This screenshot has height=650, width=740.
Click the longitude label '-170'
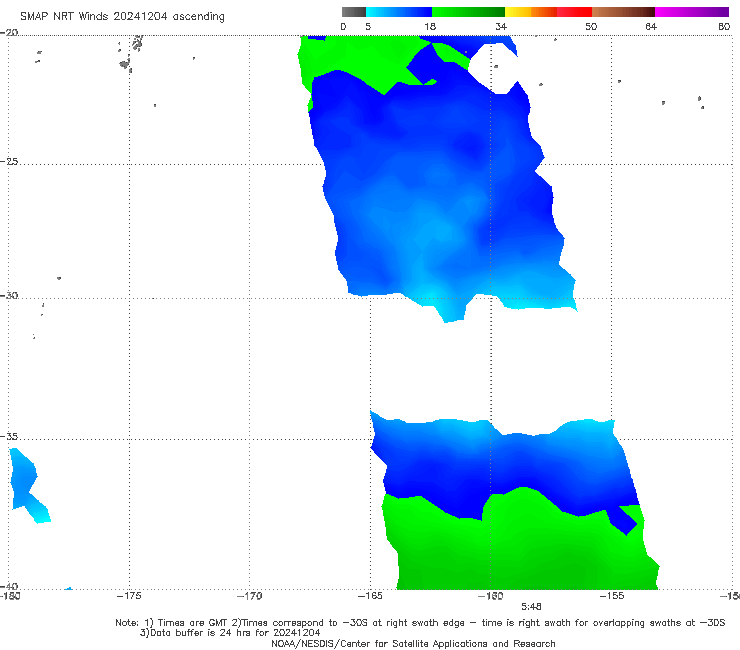pyautogui.click(x=250, y=596)
